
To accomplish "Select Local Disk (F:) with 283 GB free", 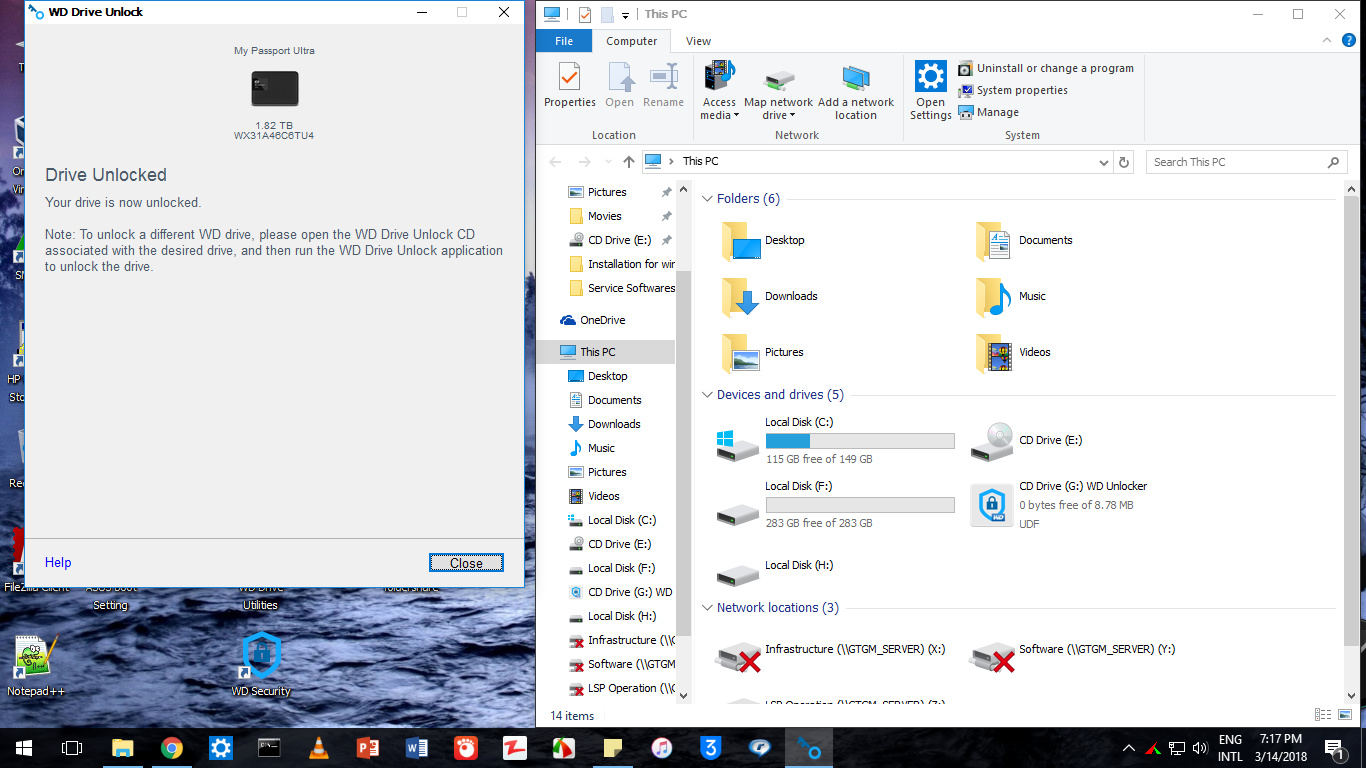I will [x=835, y=505].
